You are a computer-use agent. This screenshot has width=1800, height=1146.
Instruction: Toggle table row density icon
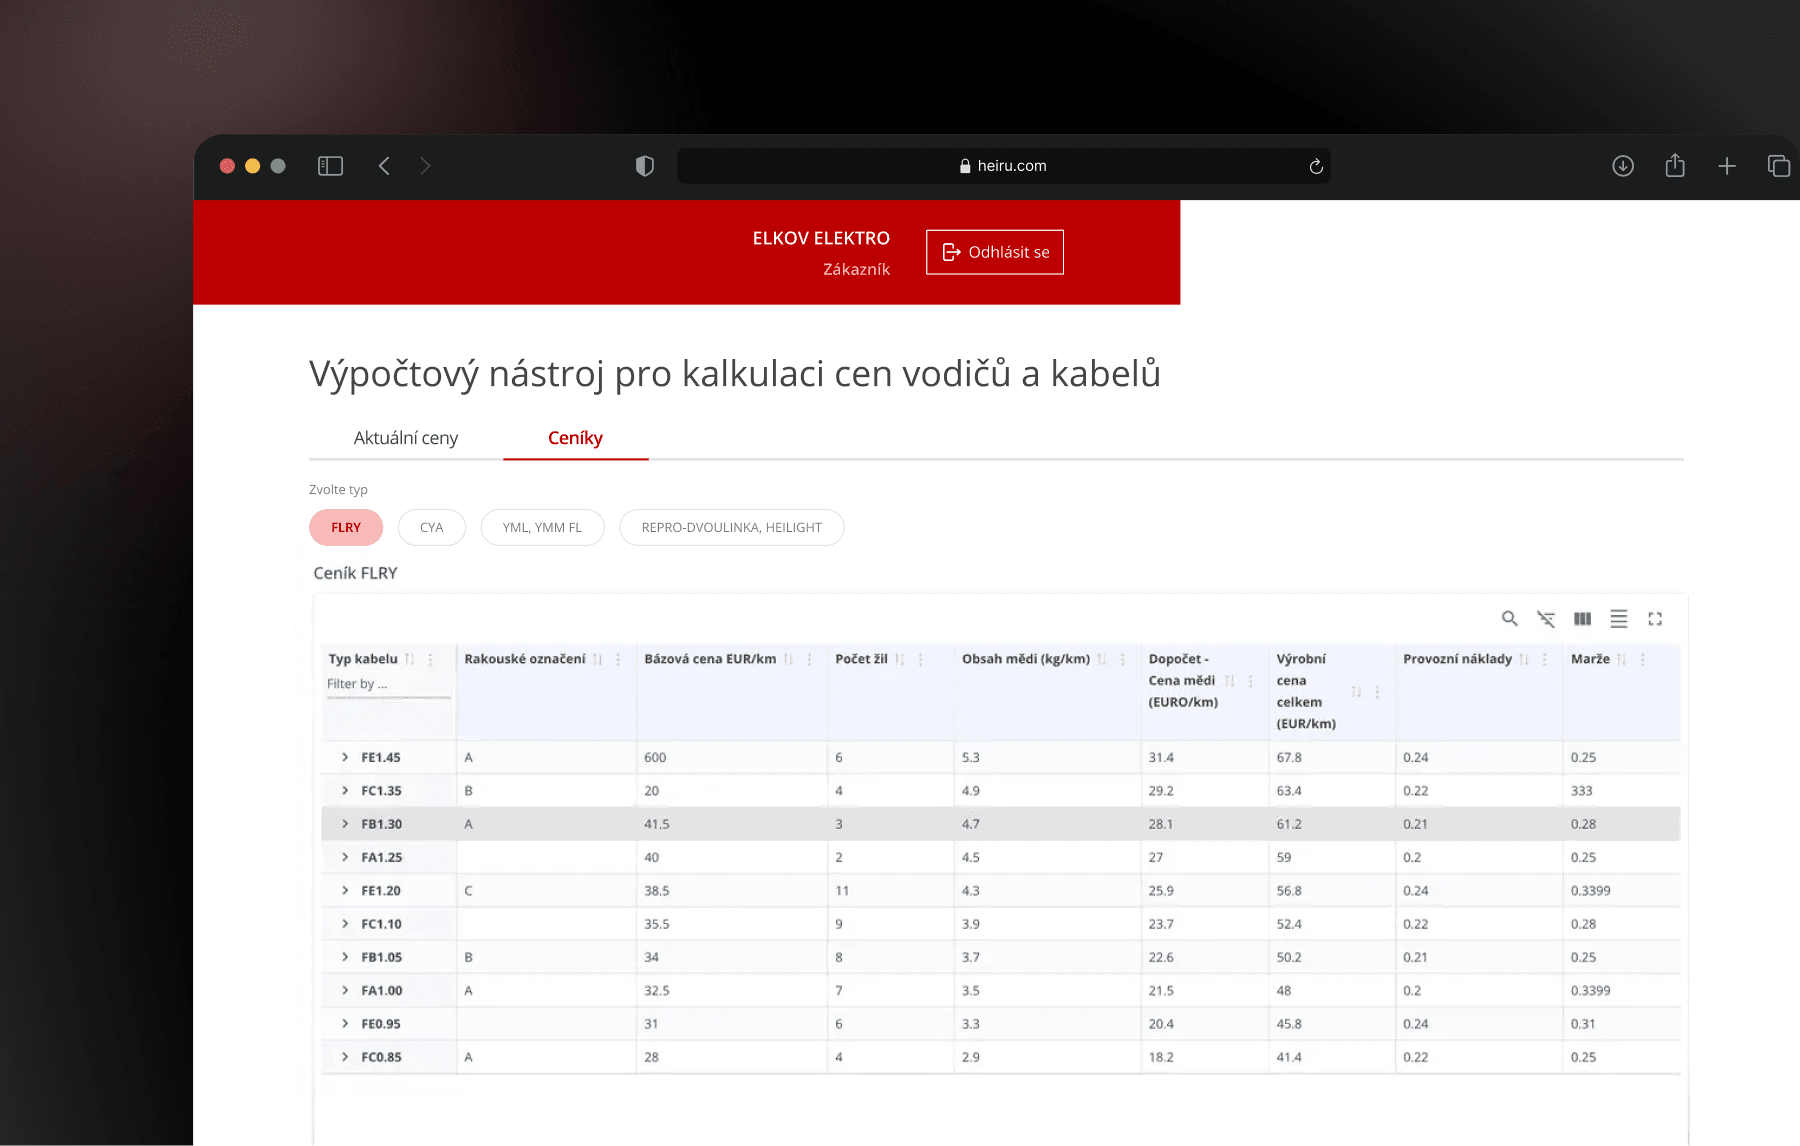tap(1618, 619)
